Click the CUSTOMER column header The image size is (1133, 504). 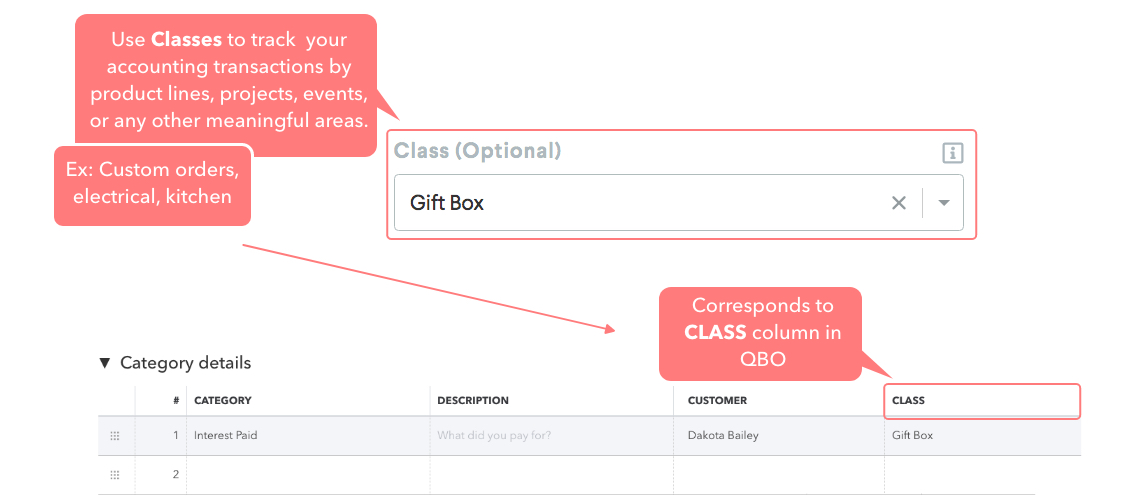tap(717, 401)
